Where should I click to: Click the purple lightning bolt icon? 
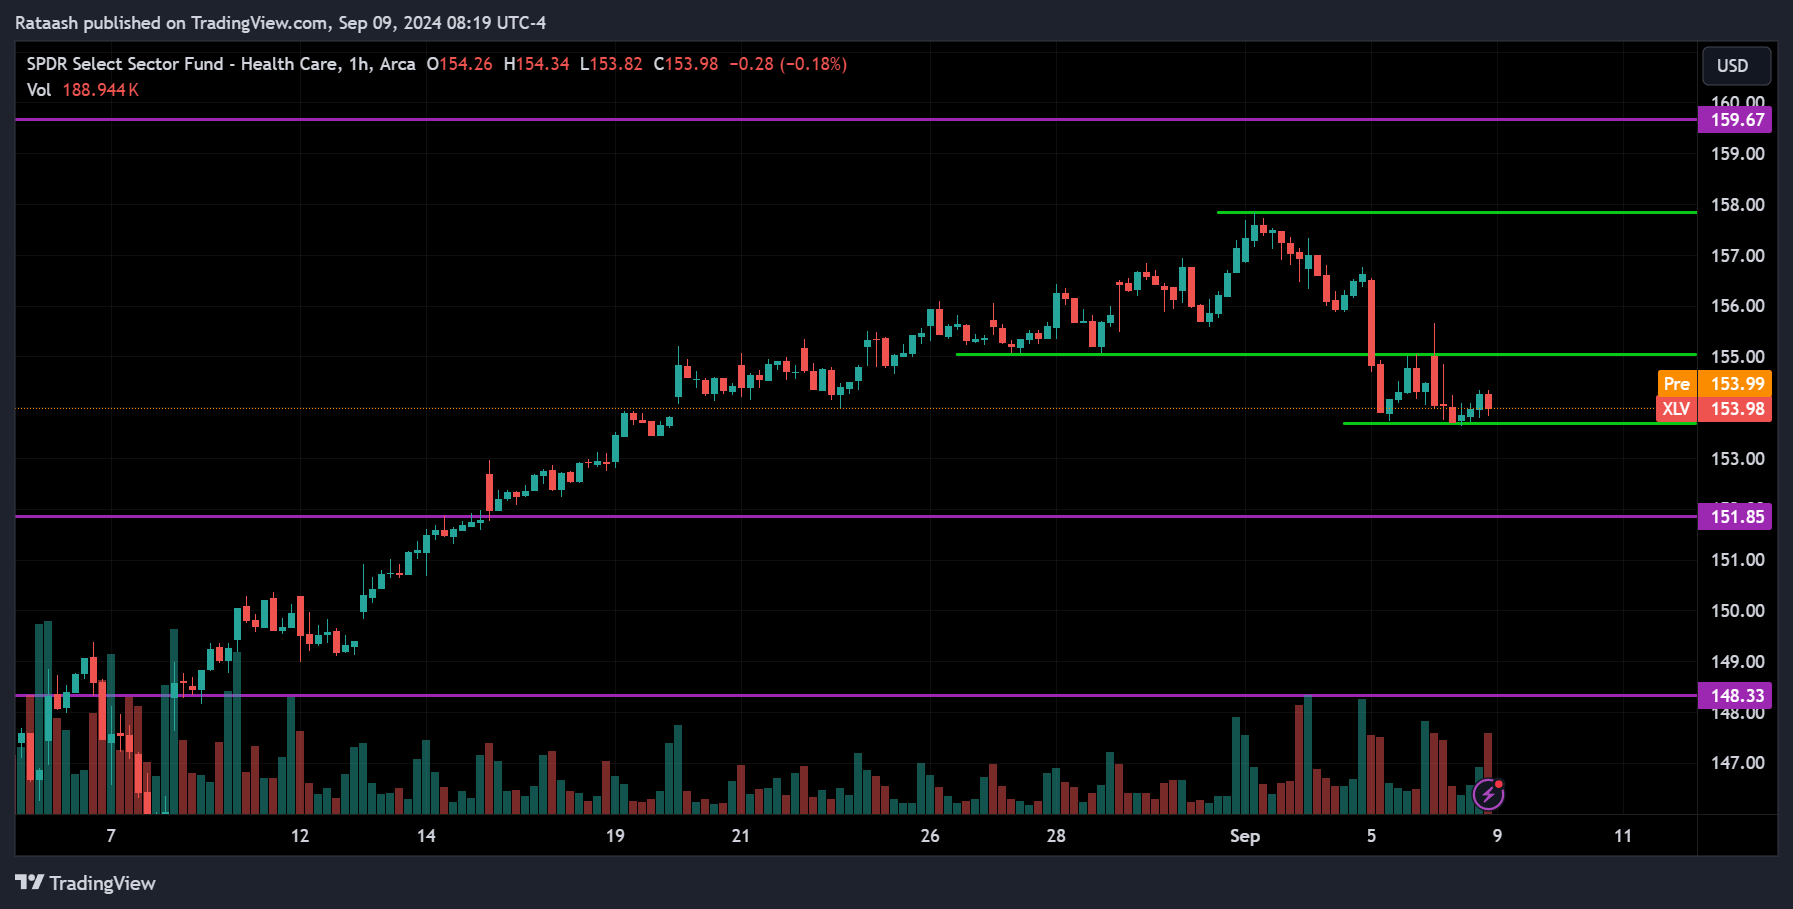(1488, 794)
